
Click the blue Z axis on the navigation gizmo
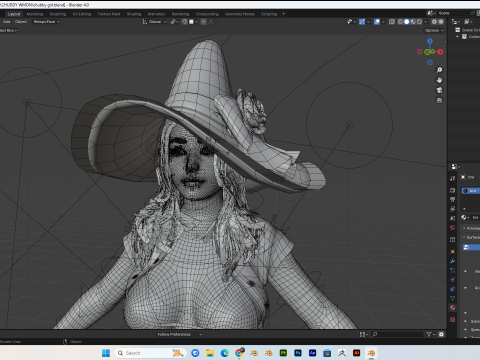[430, 41]
